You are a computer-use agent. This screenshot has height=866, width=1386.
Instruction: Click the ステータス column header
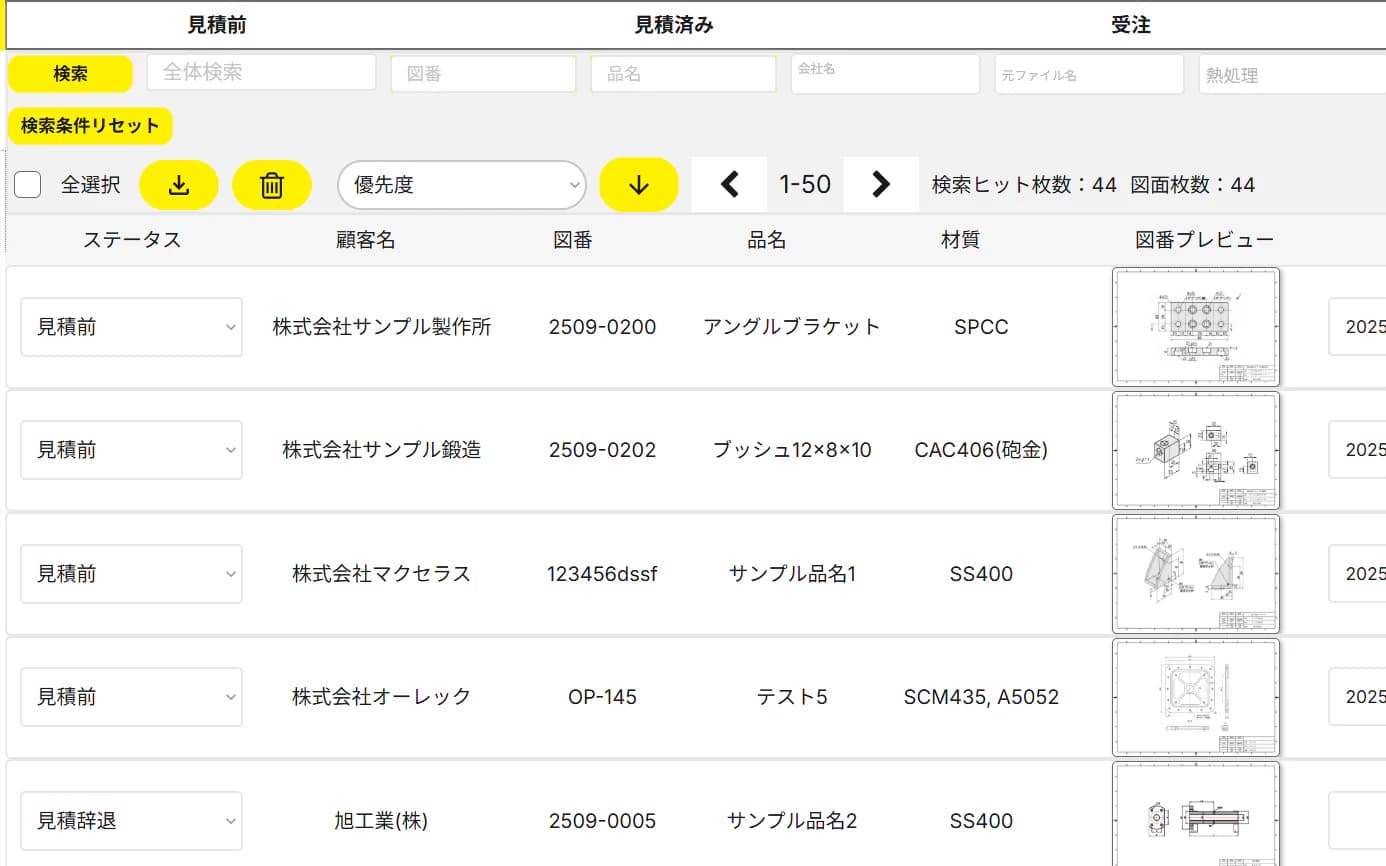pyautogui.click(x=132, y=240)
